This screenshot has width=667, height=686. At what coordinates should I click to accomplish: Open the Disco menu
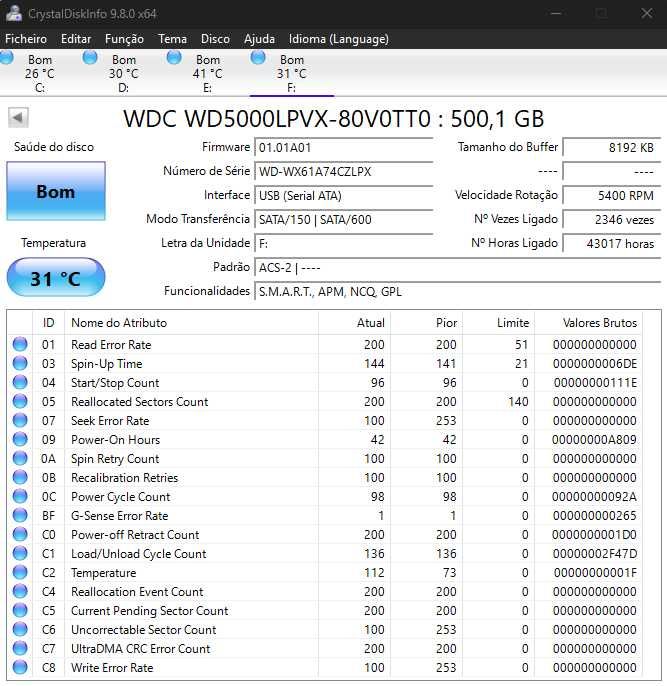pos(215,39)
